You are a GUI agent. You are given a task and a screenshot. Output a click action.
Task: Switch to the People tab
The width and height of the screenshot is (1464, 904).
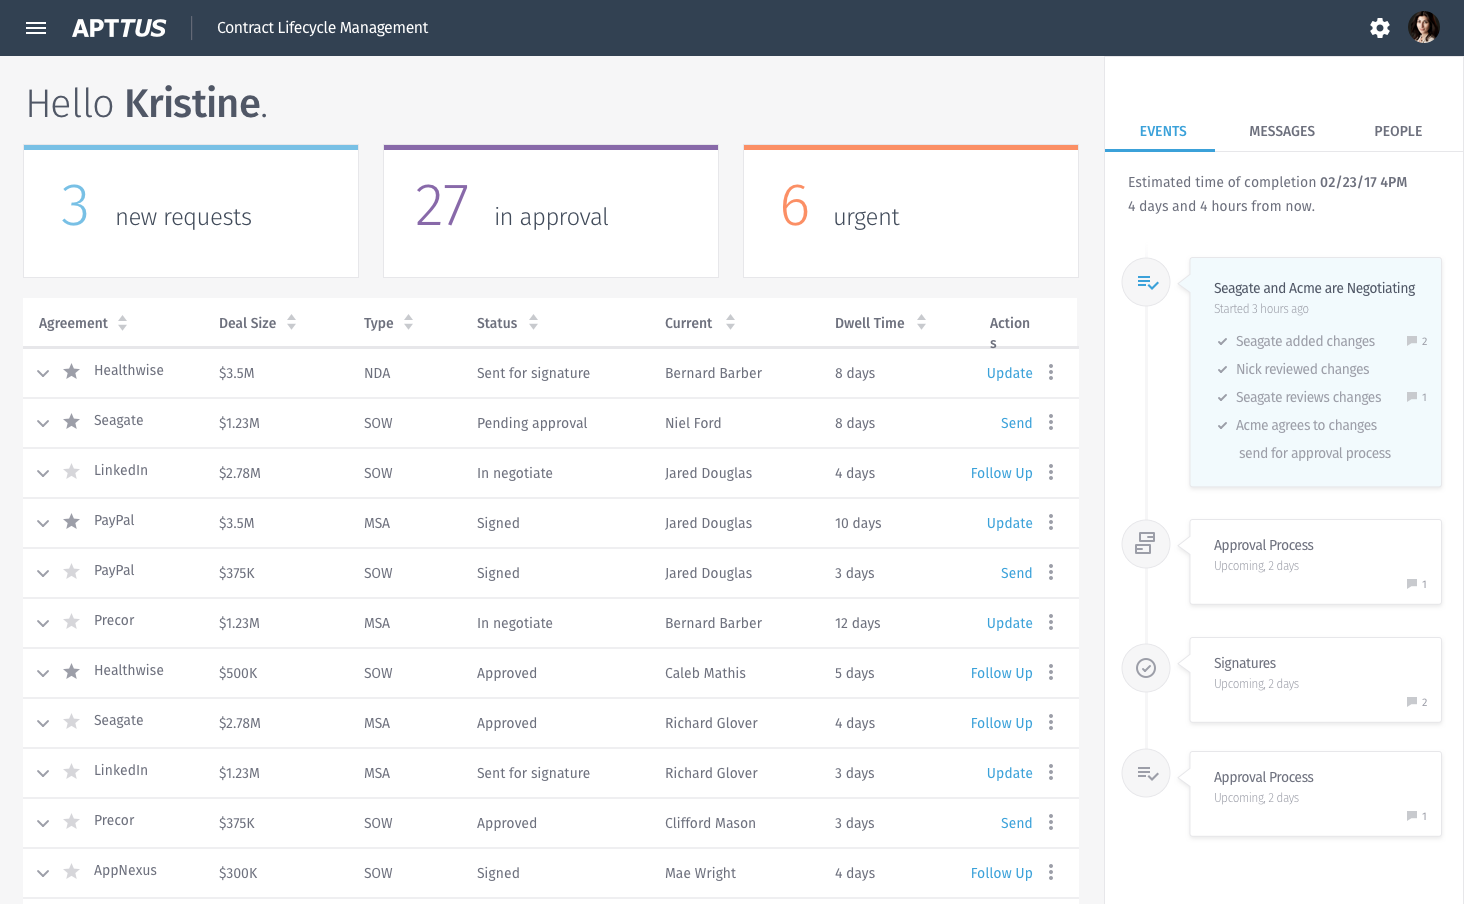1398,131
